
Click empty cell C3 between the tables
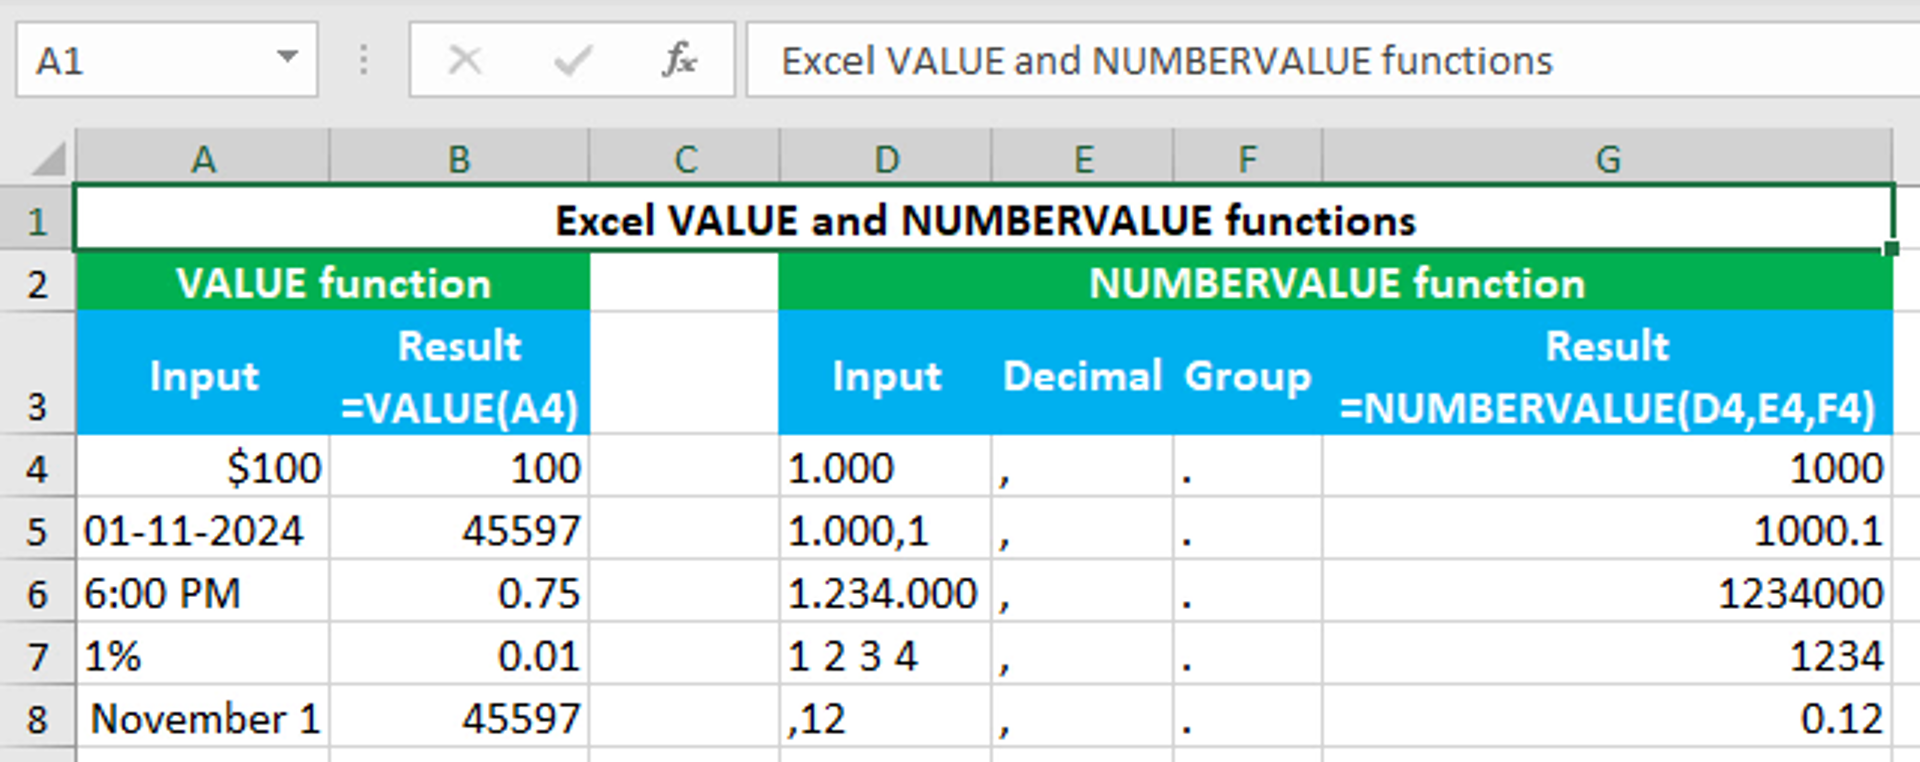tap(684, 373)
